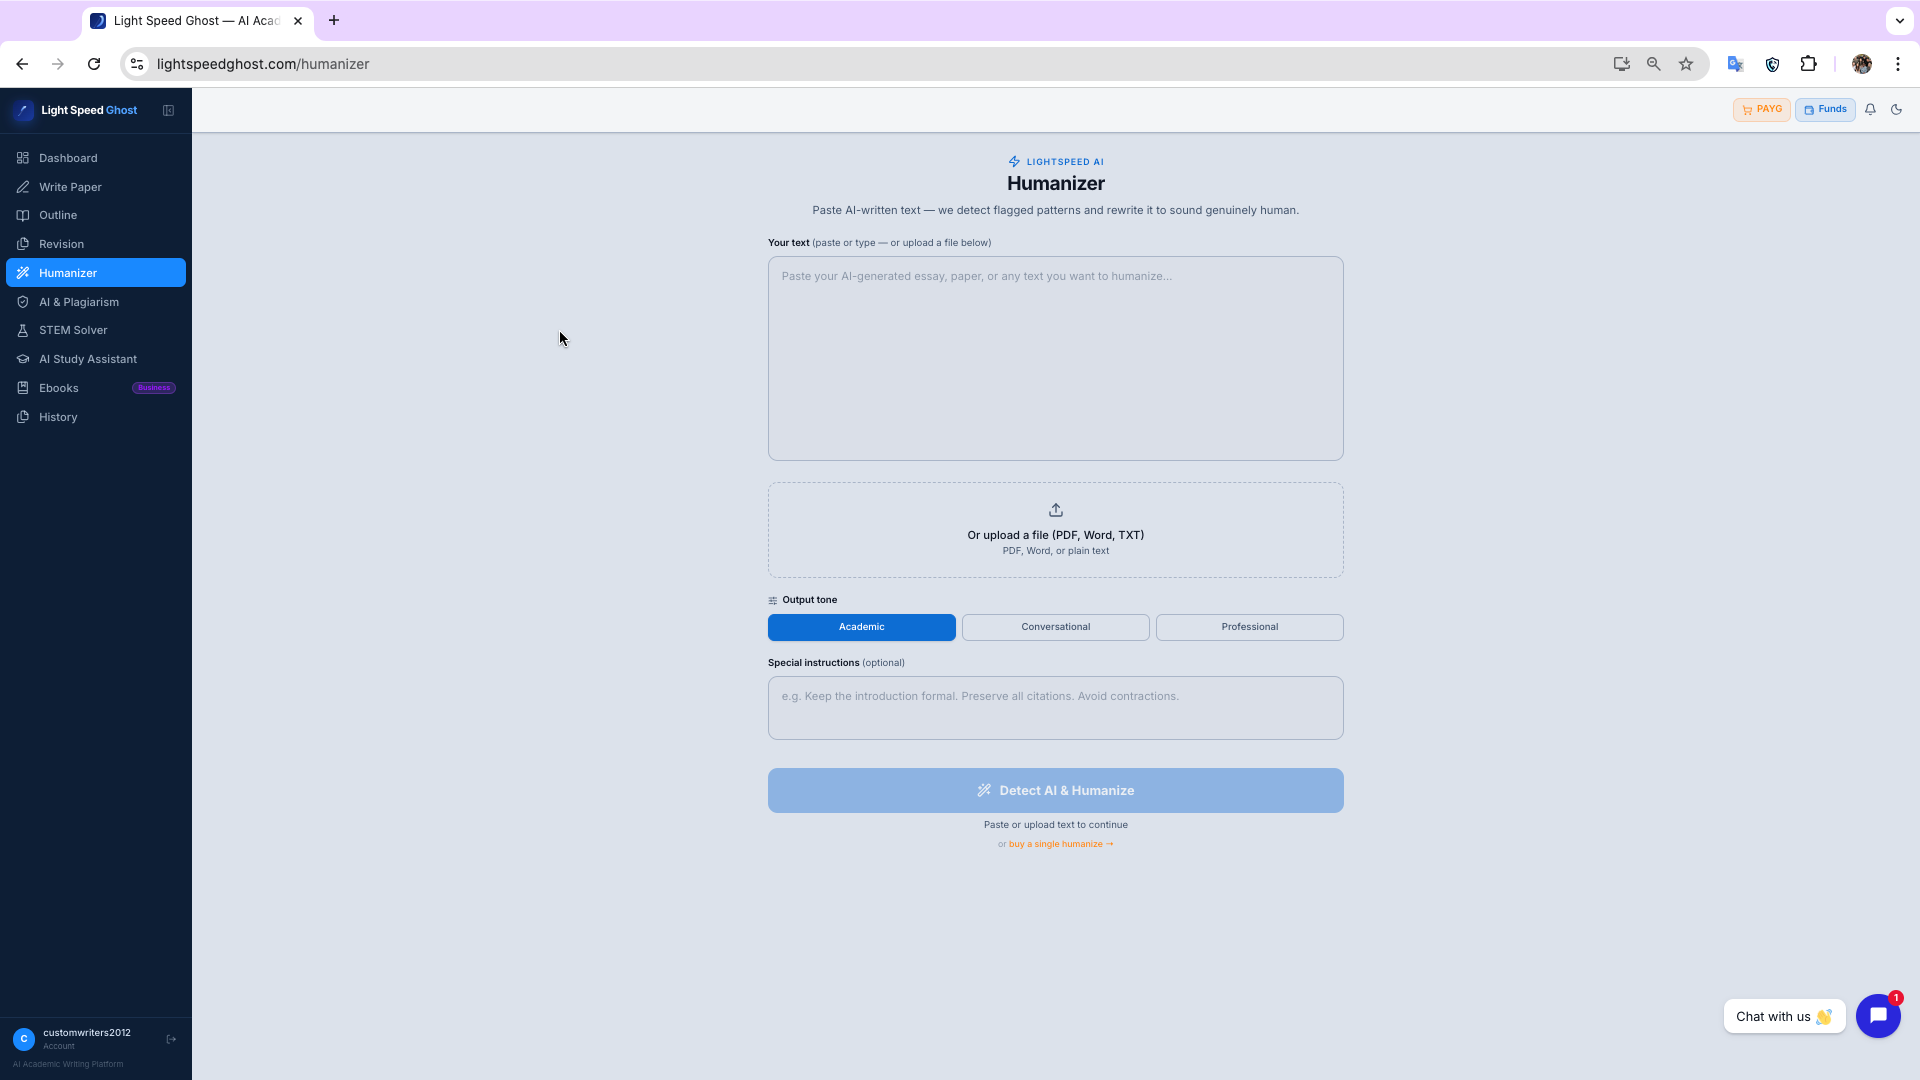The width and height of the screenshot is (1920, 1080).
Task: Install app icon in address bar
Action: click(1621, 64)
